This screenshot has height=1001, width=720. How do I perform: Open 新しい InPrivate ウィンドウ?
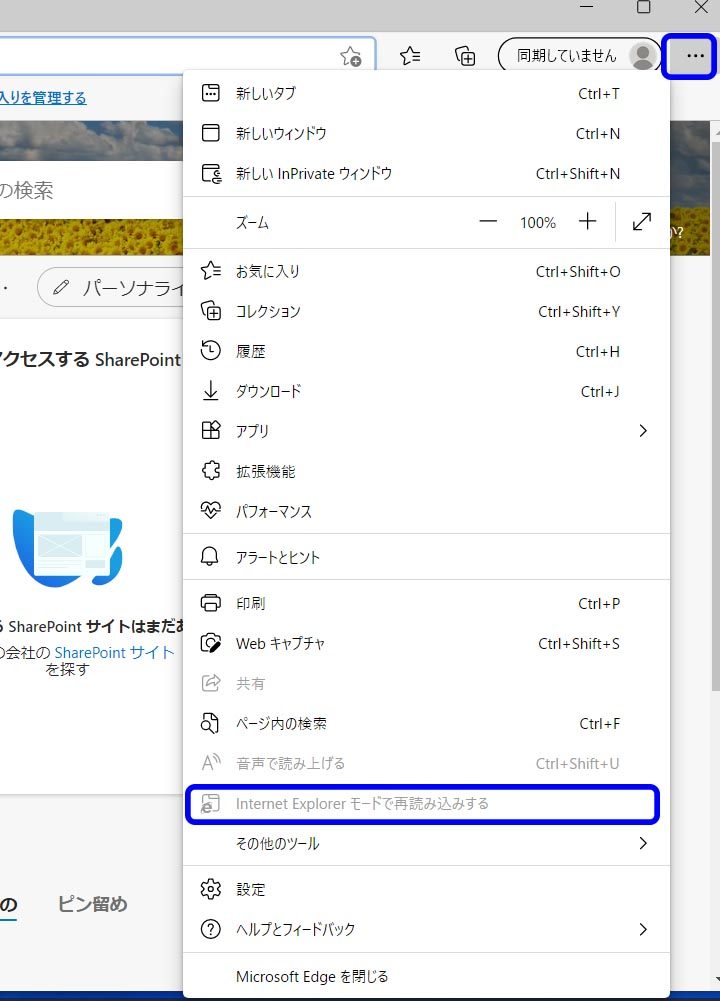click(426, 174)
